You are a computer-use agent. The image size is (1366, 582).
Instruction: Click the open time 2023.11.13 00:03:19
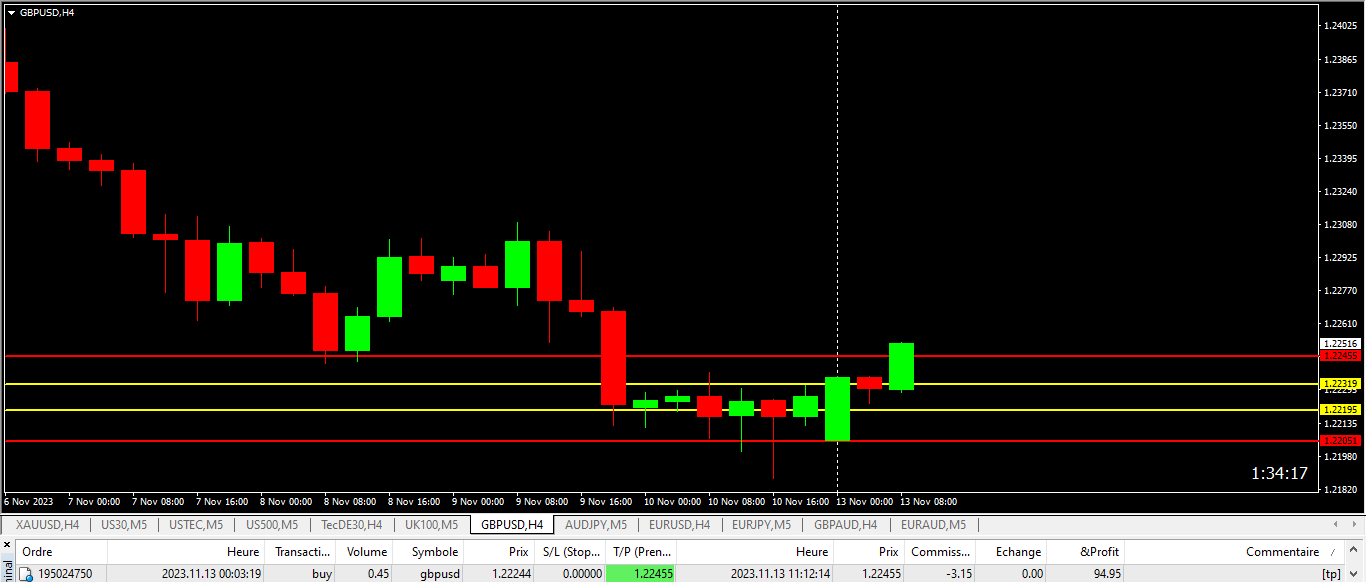click(211, 574)
